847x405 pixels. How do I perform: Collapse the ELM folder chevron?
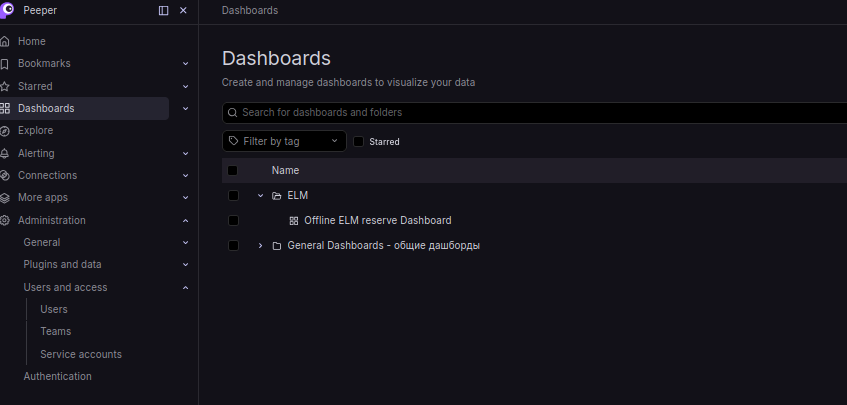[260, 195]
